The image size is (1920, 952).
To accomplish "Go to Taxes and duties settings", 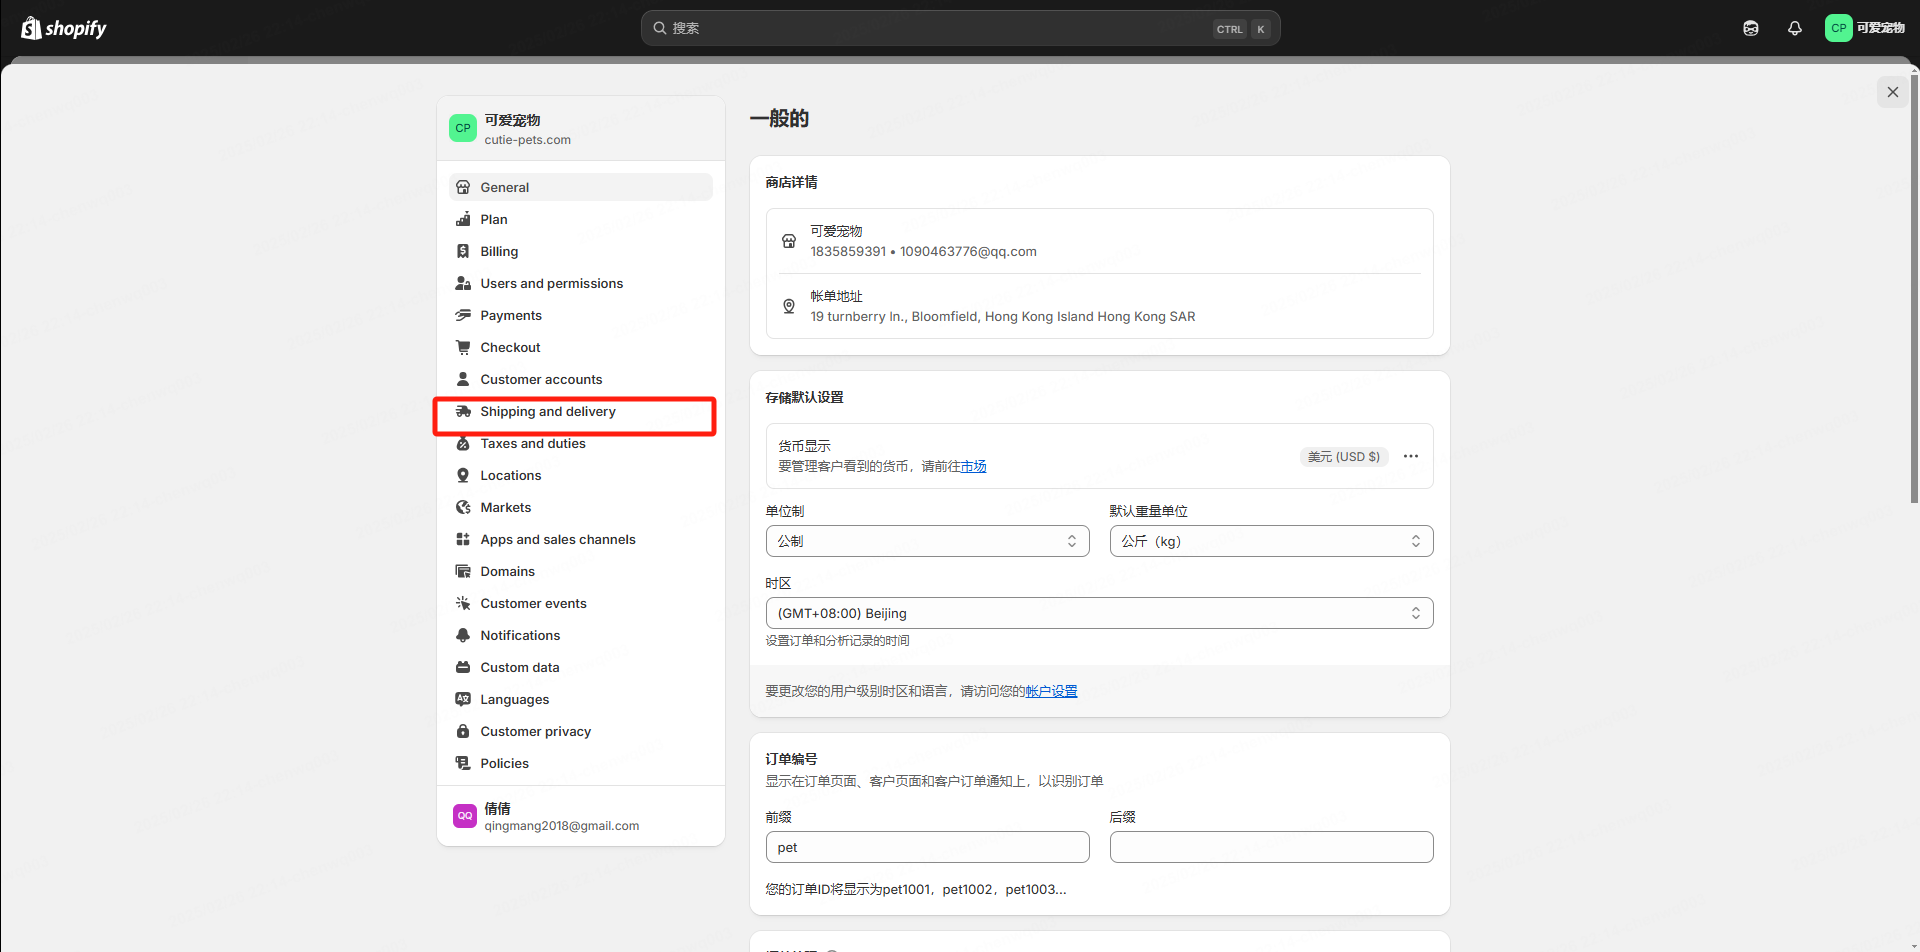I will (533, 444).
